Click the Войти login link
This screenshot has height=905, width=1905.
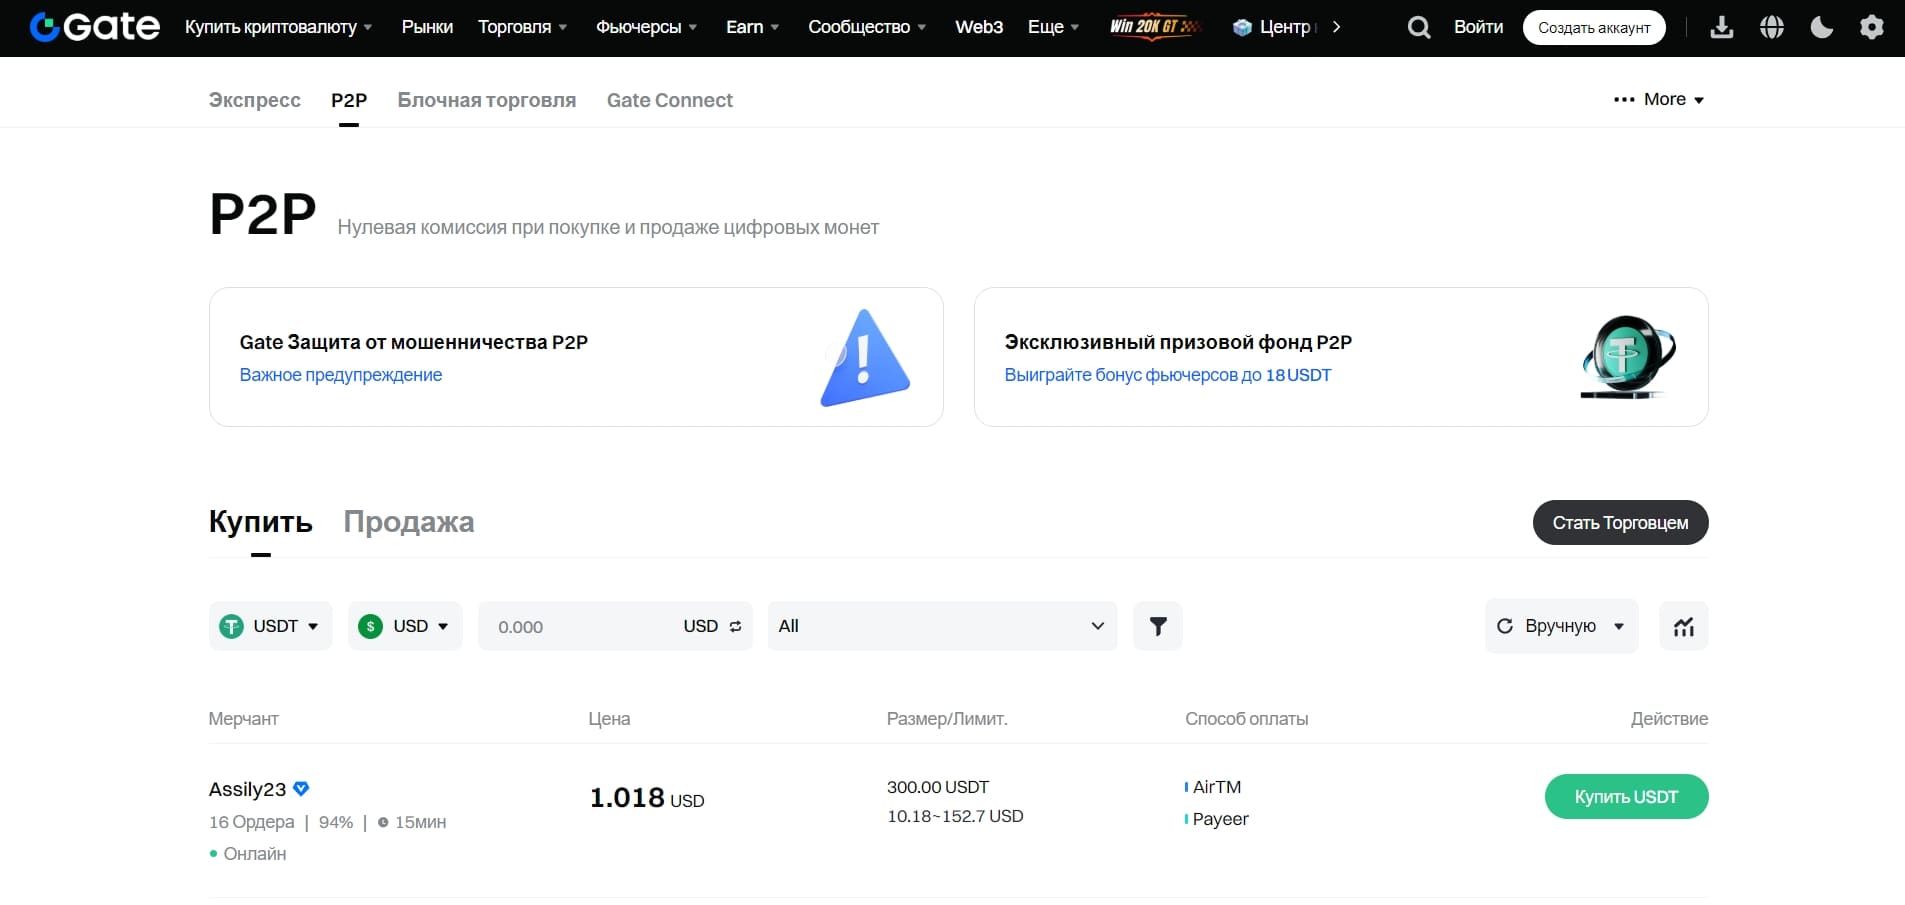pos(1478,27)
